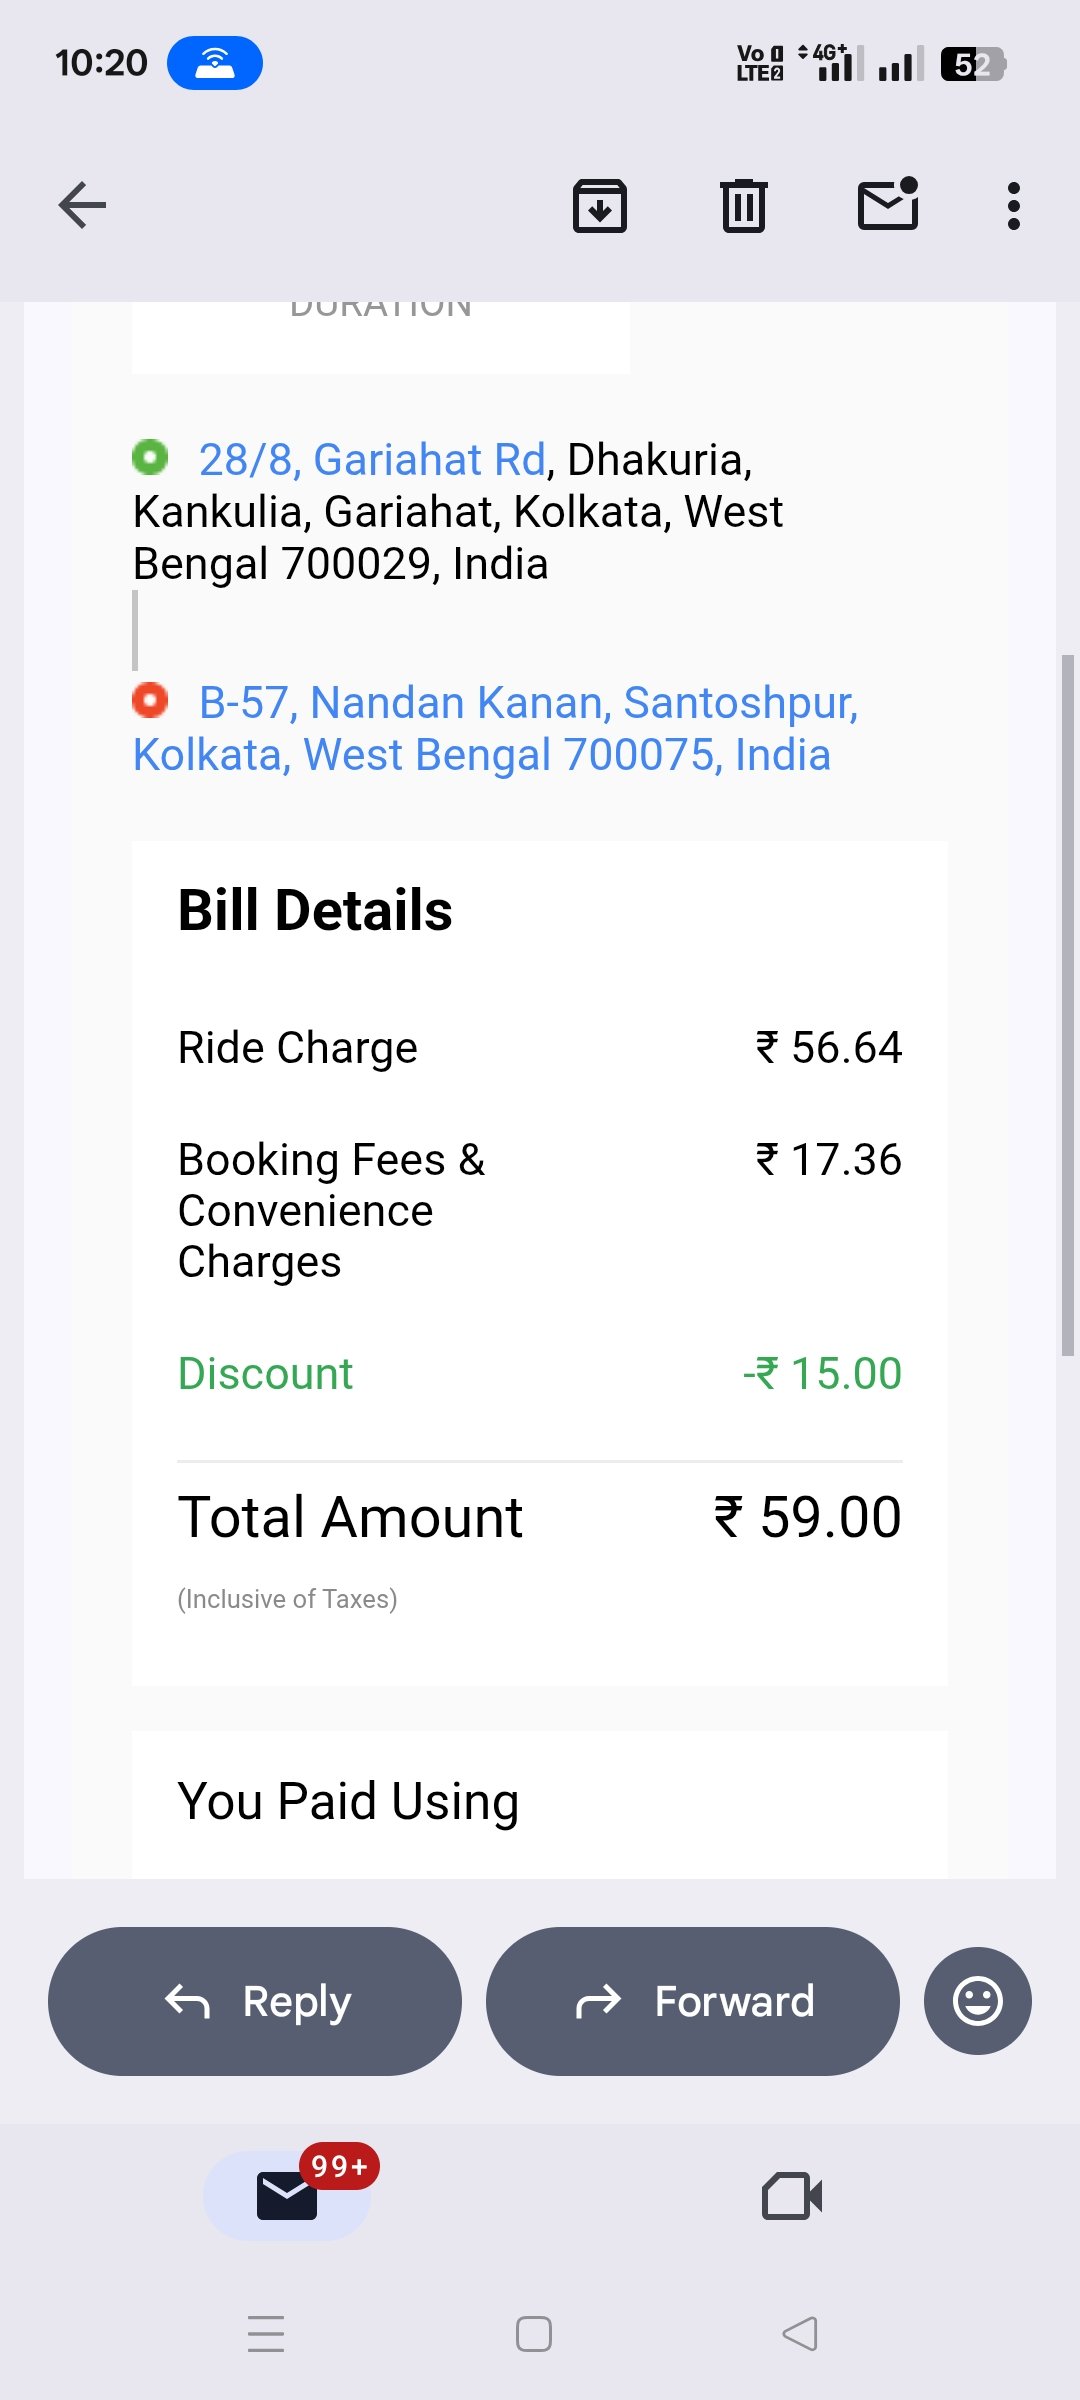Screen dimensions: 1080x2400
Task: Add an emoji reaction
Action: [x=978, y=2001]
